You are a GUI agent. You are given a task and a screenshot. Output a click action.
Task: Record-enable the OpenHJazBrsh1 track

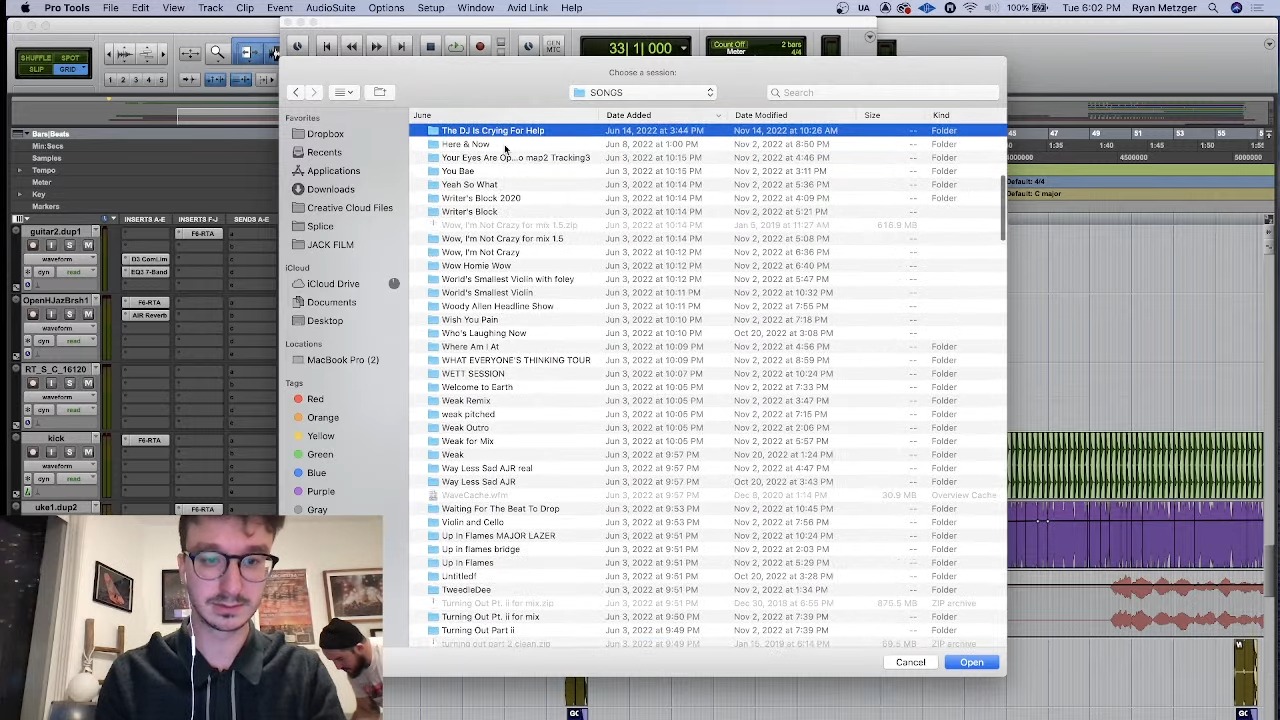click(x=33, y=315)
